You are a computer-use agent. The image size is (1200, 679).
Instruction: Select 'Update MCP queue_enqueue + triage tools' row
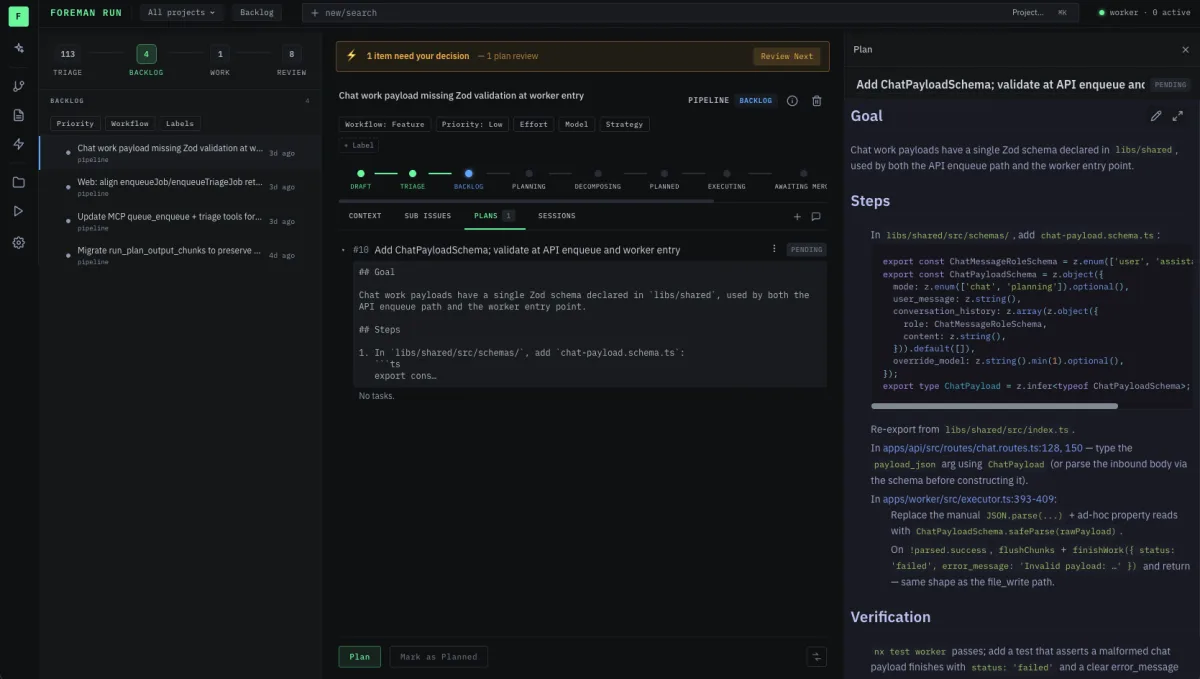click(180, 221)
